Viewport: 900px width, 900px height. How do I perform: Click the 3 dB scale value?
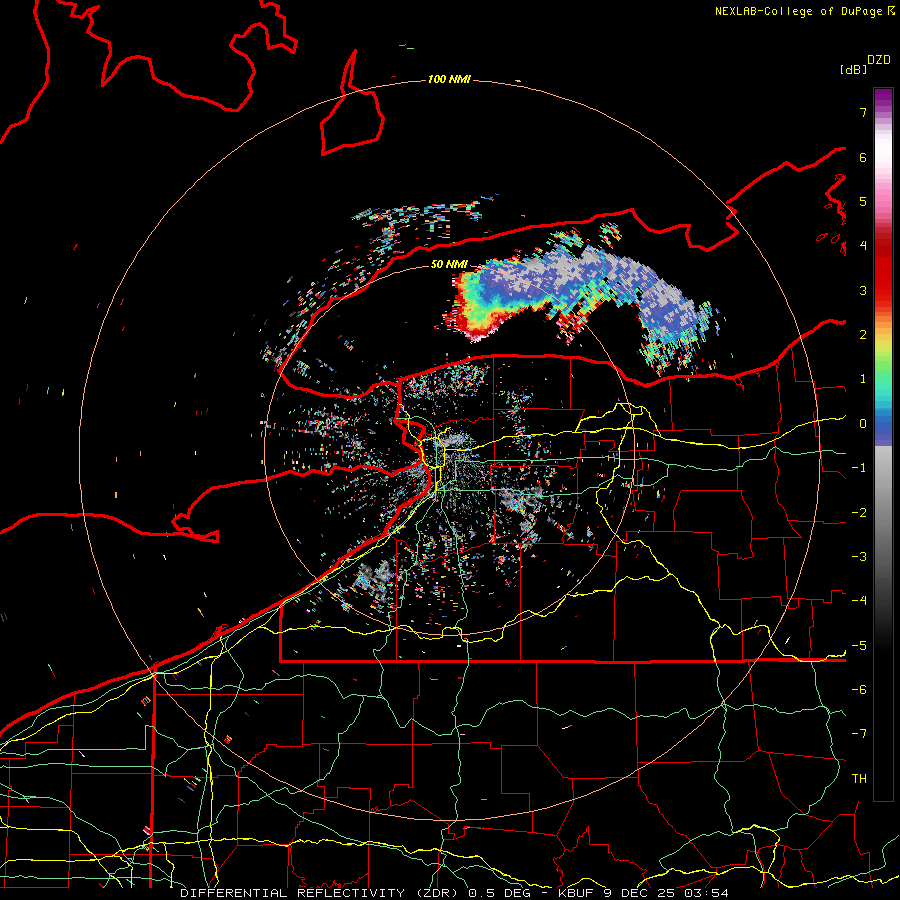[x=863, y=290]
